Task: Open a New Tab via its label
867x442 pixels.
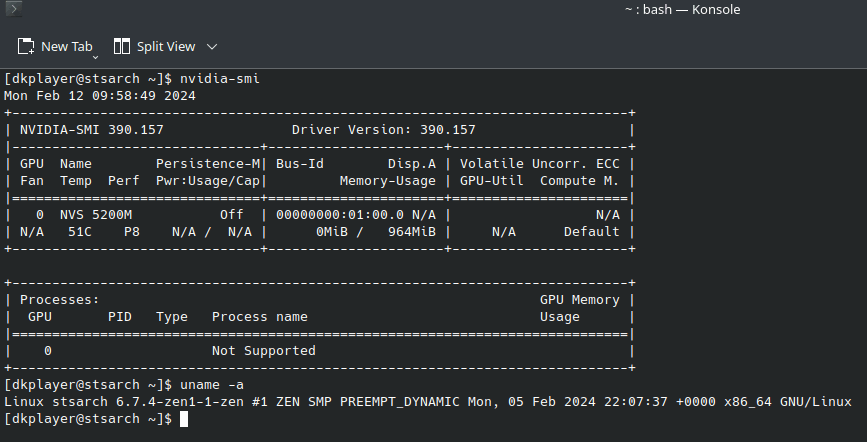Action: tap(67, 46)
